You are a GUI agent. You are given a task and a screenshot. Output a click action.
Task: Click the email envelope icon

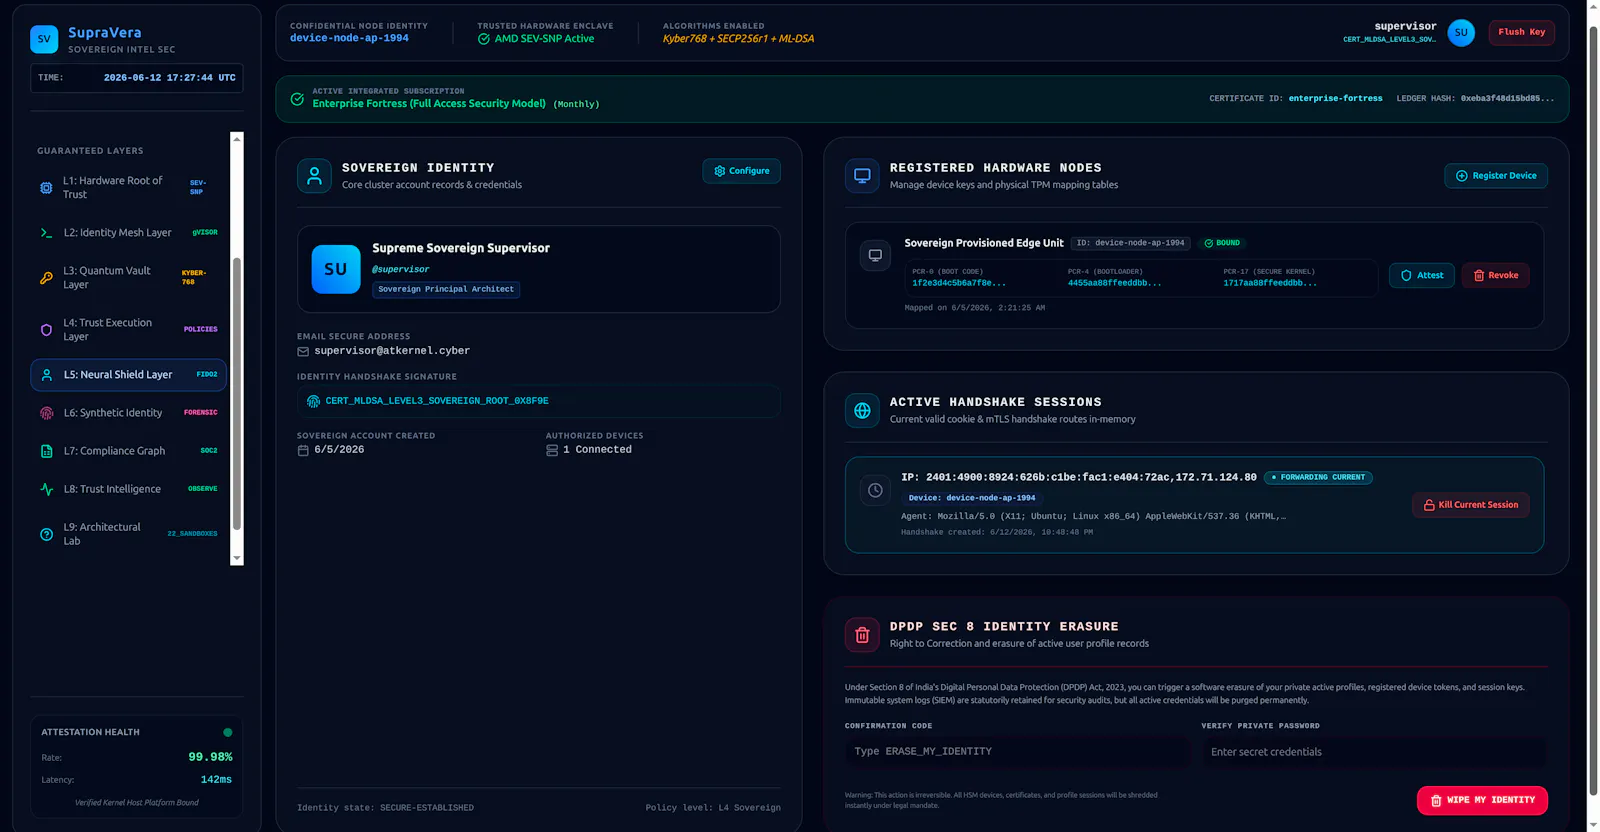(303, 351)
